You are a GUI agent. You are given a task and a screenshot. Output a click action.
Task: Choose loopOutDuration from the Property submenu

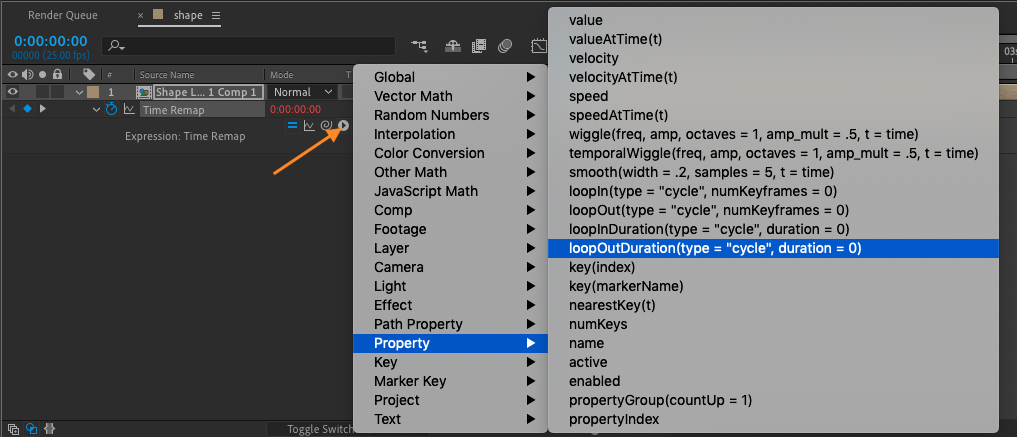pyautogui.click(x=715, y=248)
